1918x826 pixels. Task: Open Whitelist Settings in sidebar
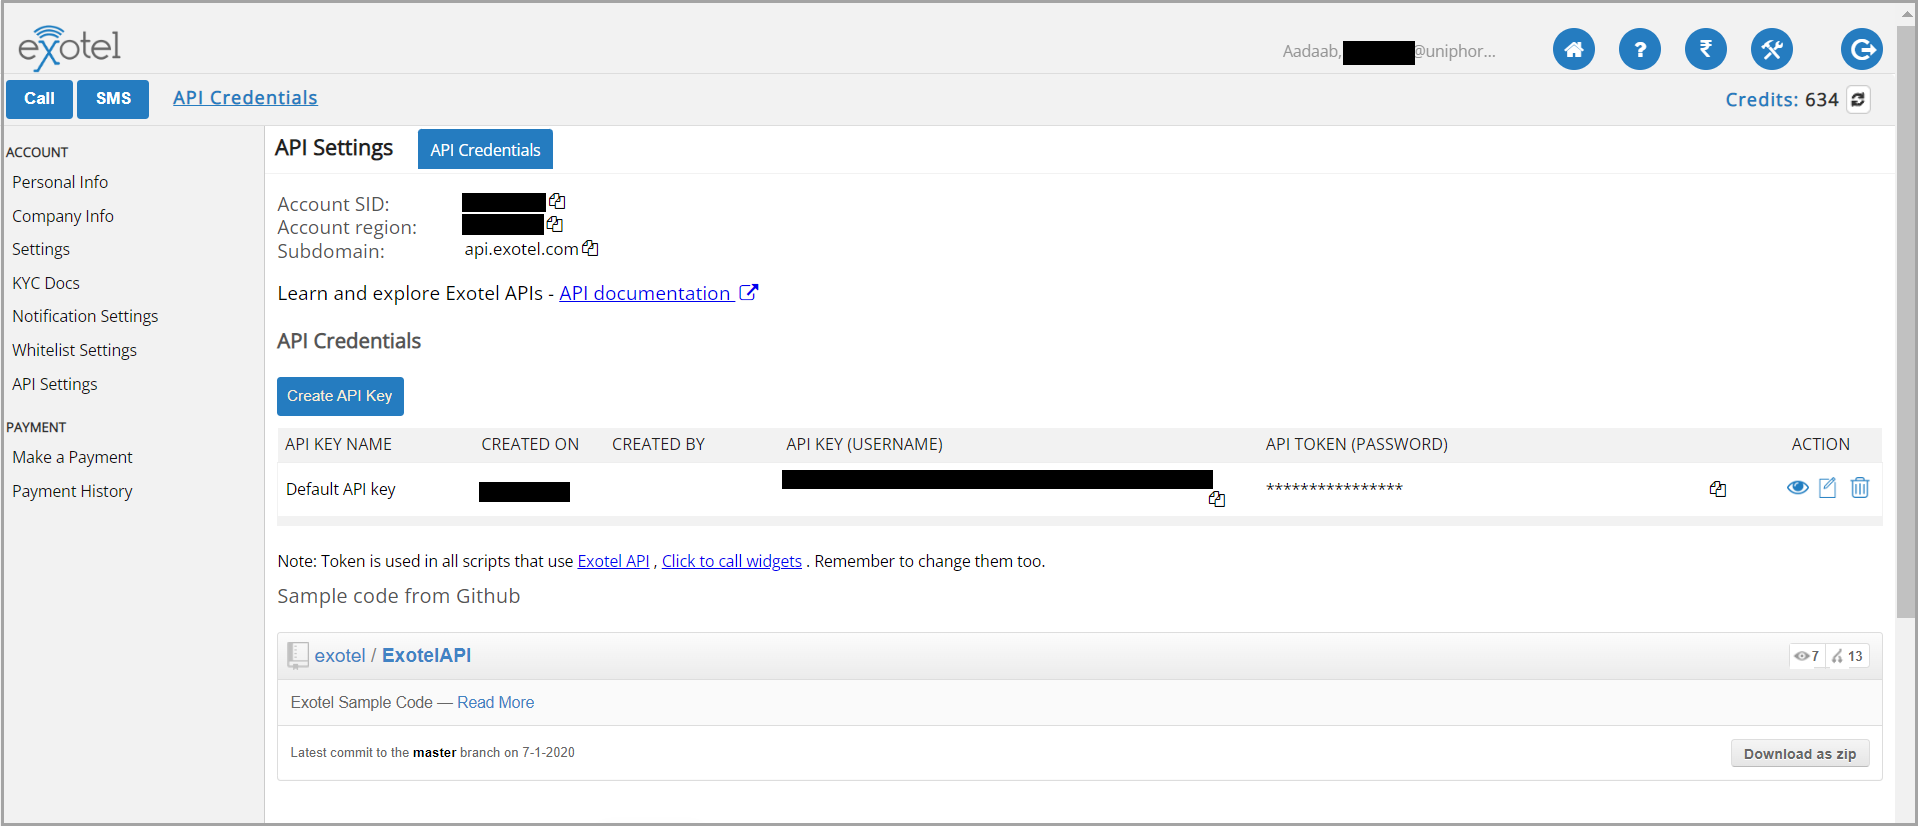74,350
